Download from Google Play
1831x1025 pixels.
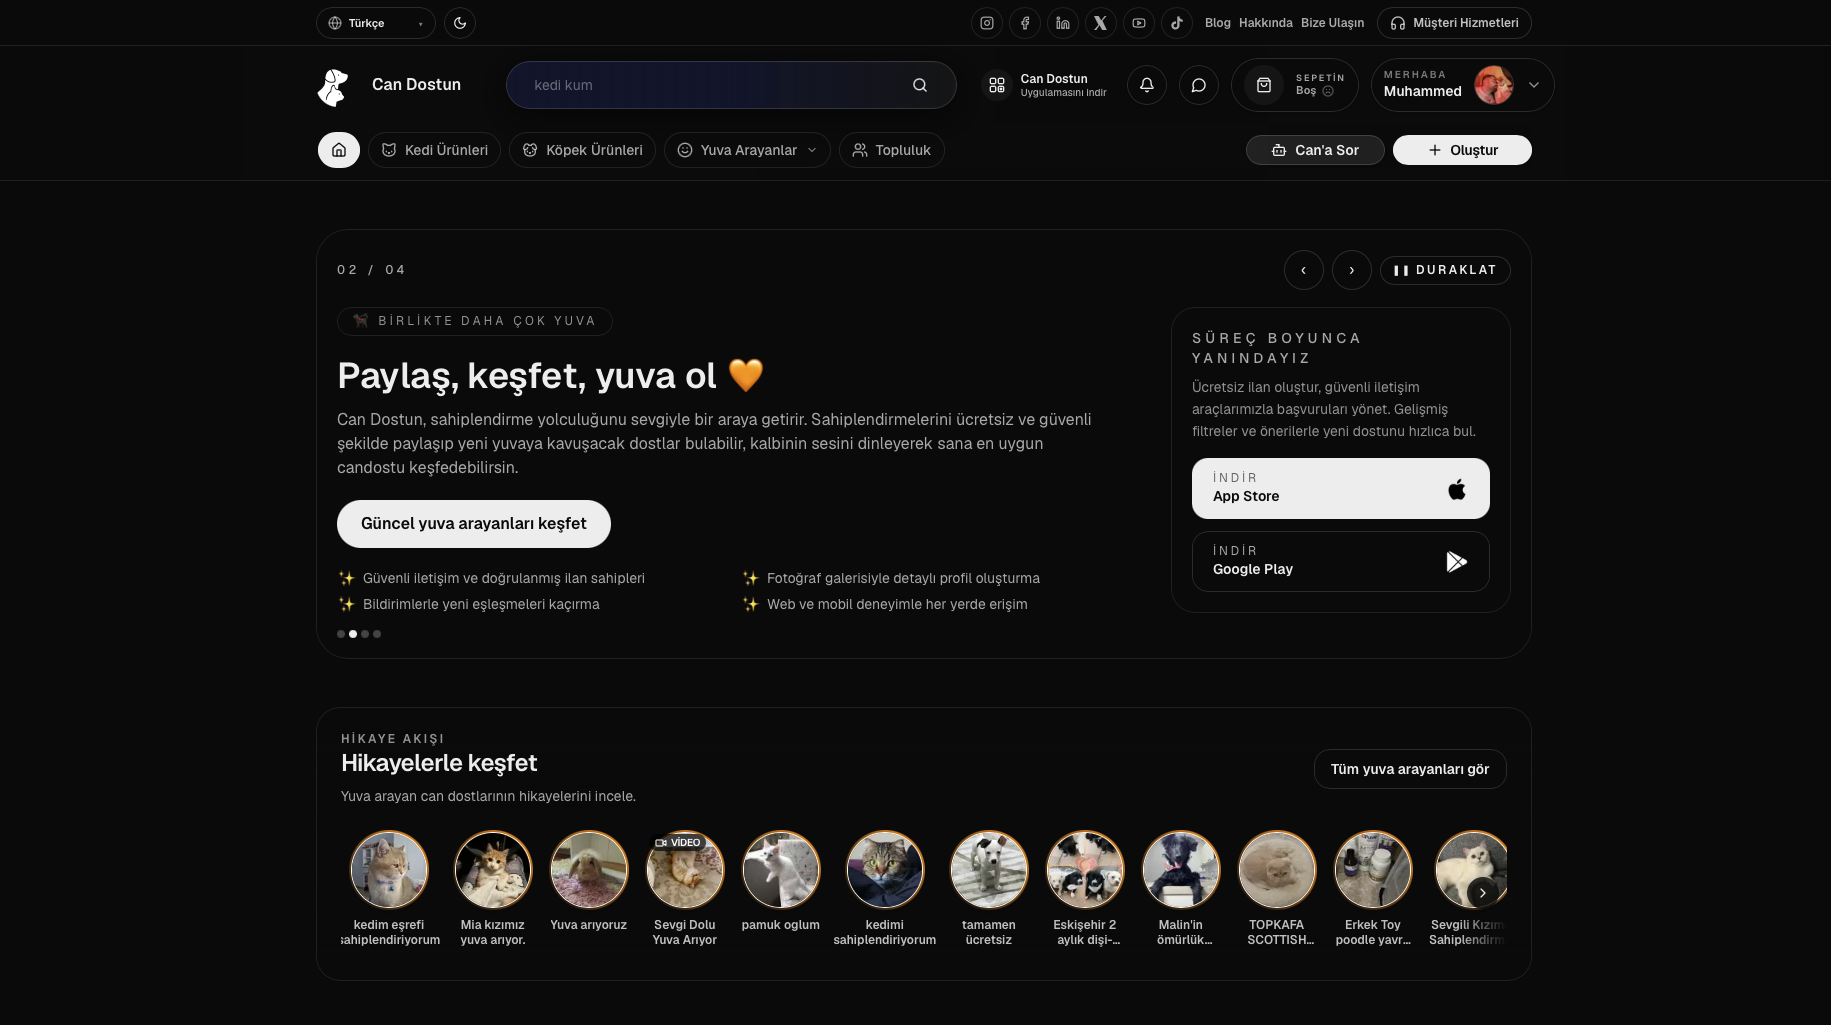(x=1340, y=561)
